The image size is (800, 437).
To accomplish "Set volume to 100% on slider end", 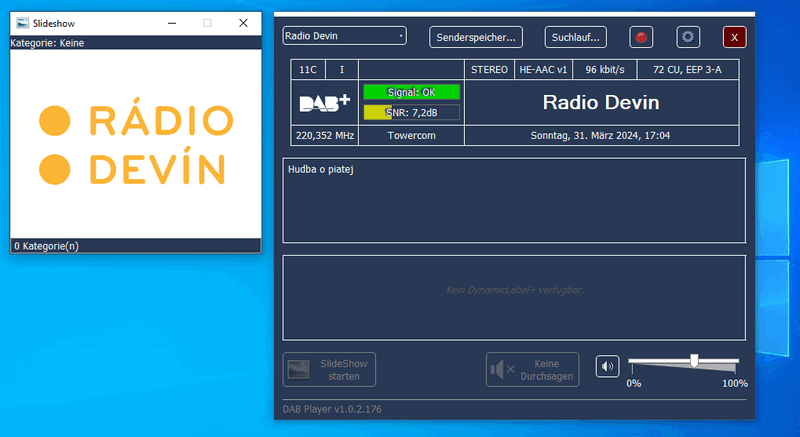I will tap(737, 362).
